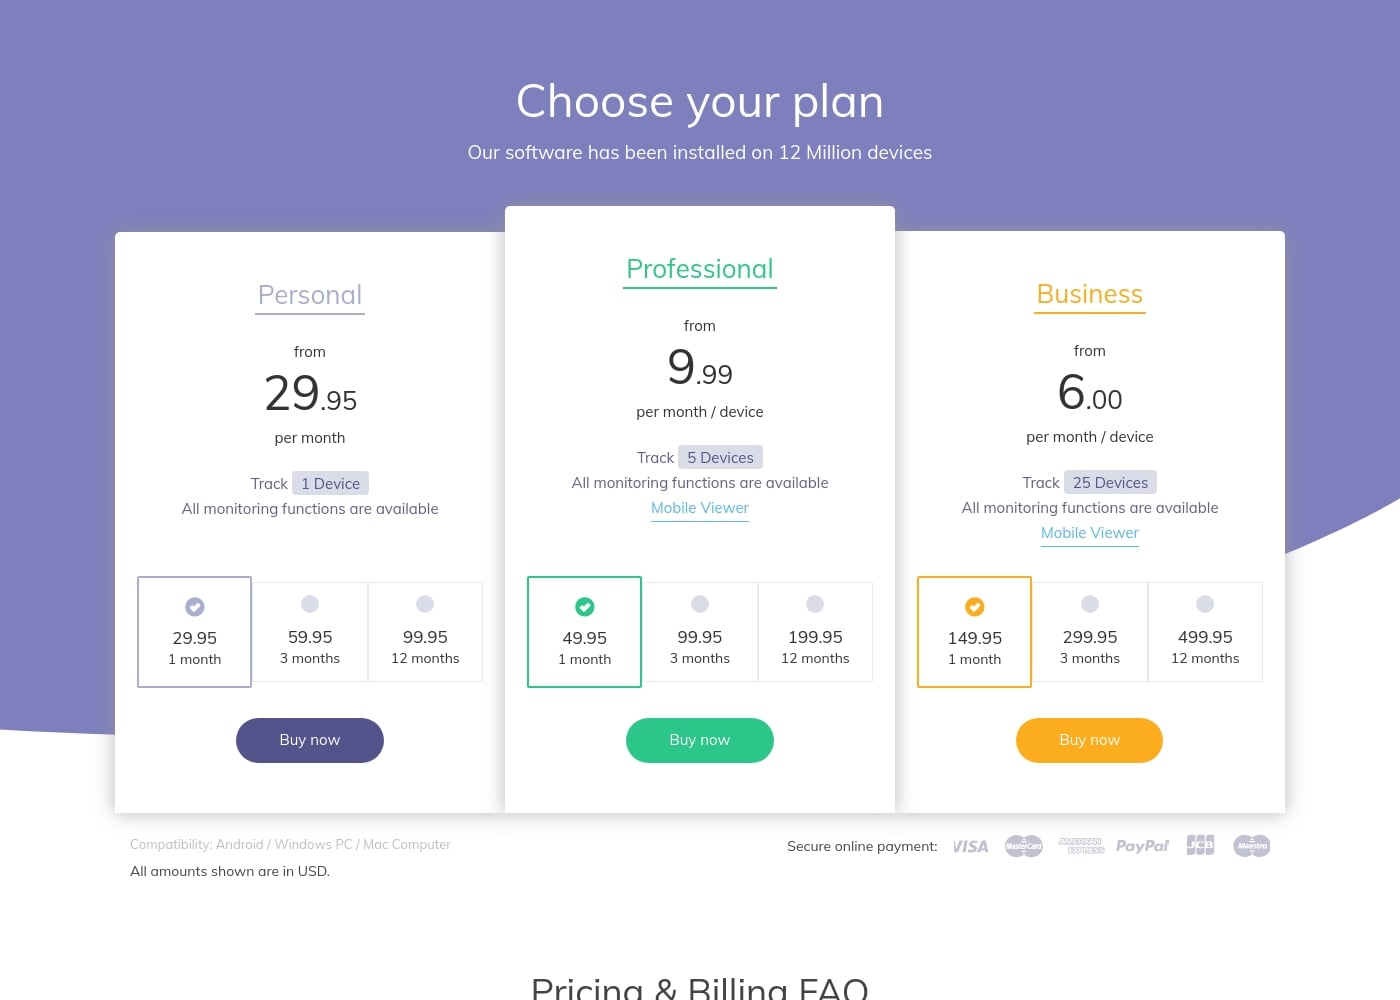Select the Personal plan heading
This screenshot has width=1400, height=1000.
coord(310,295)
